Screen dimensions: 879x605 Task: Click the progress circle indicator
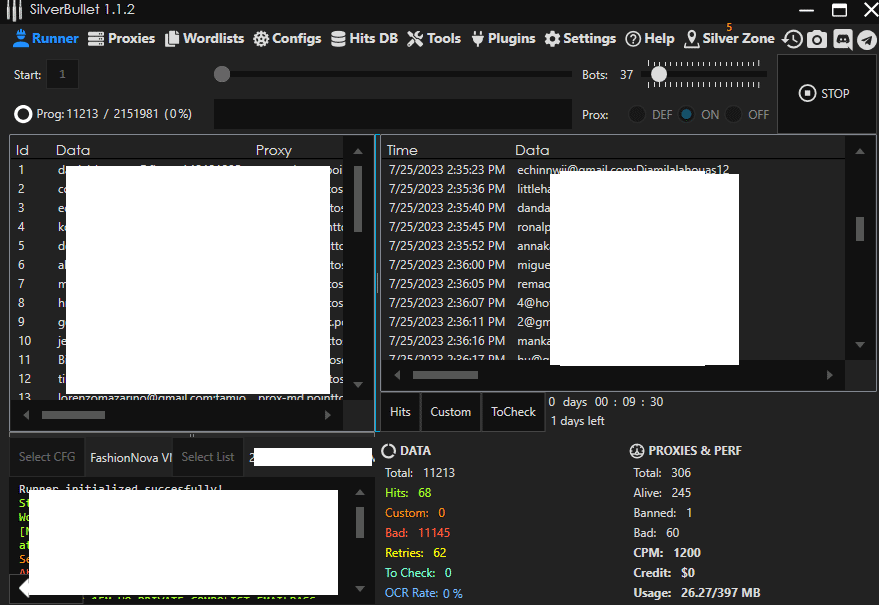tap(23, 114)
